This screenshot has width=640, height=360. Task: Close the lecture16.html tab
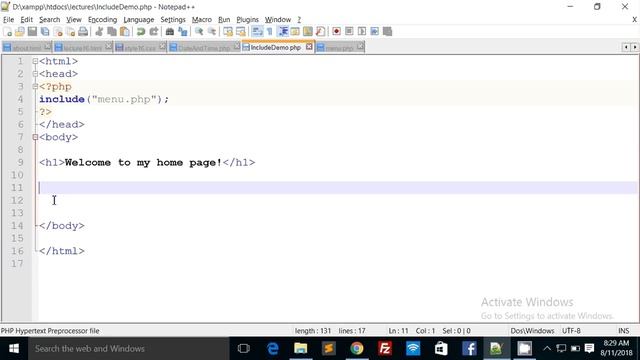tap(109, 47)
